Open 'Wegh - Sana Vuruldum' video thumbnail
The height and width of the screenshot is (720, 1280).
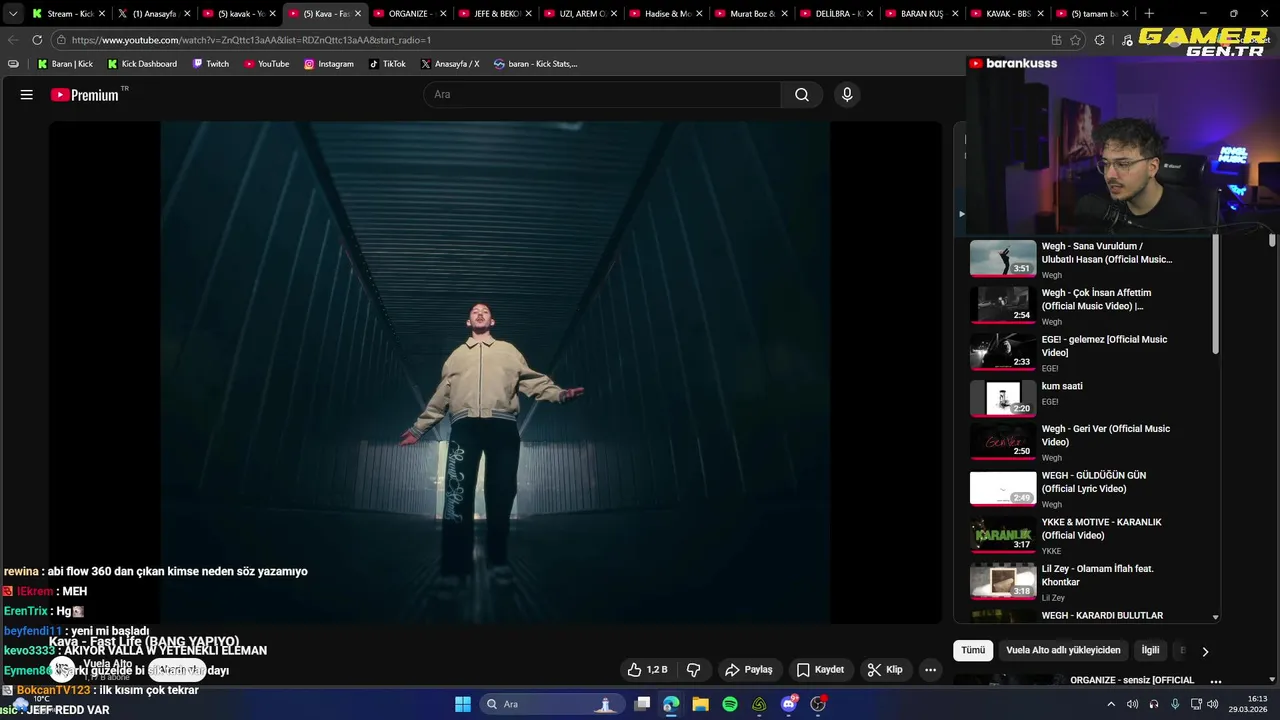(1003, 259)
